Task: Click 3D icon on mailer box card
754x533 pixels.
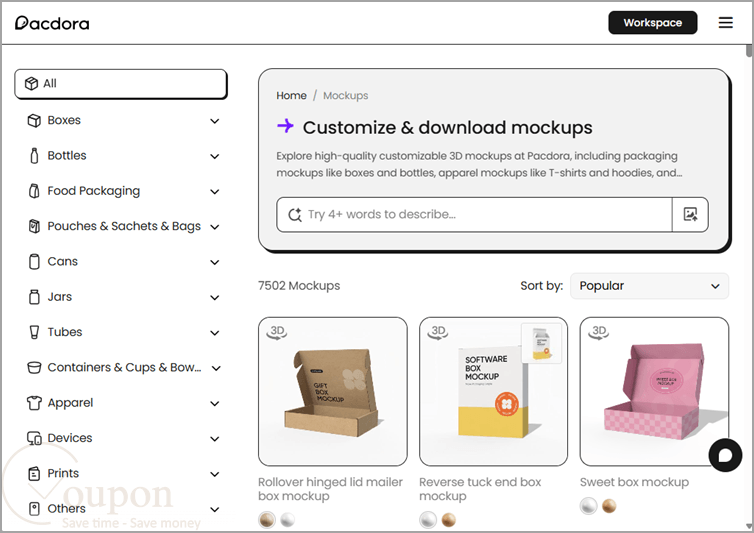Action: pos(277,332)
